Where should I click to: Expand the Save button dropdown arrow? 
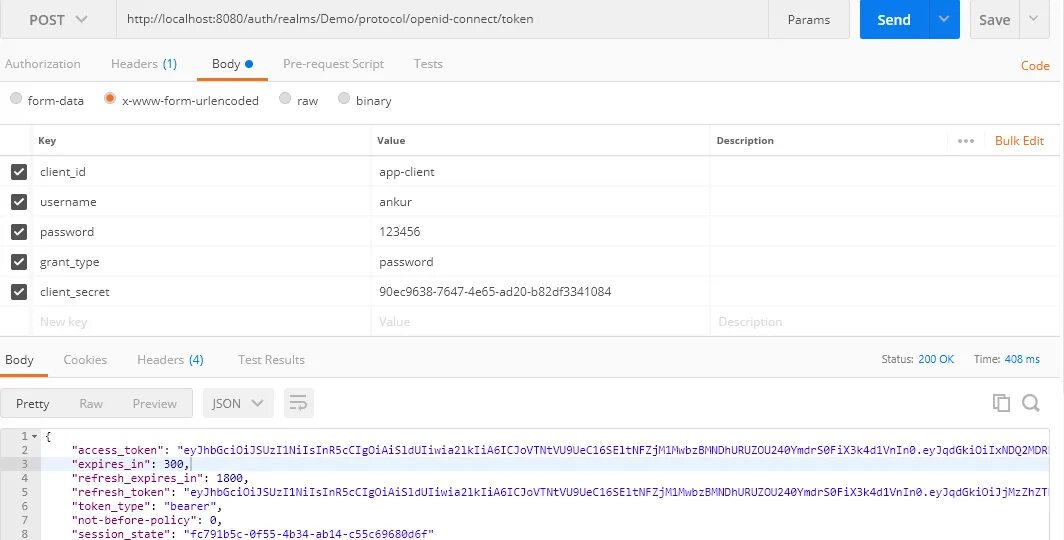pos(1034,19)
